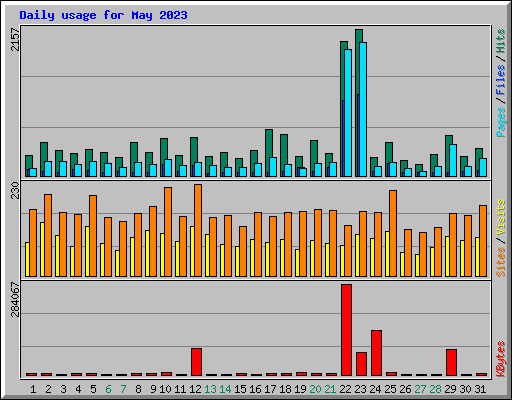Click the 2157 hits axis value

(x=15, y=40)
